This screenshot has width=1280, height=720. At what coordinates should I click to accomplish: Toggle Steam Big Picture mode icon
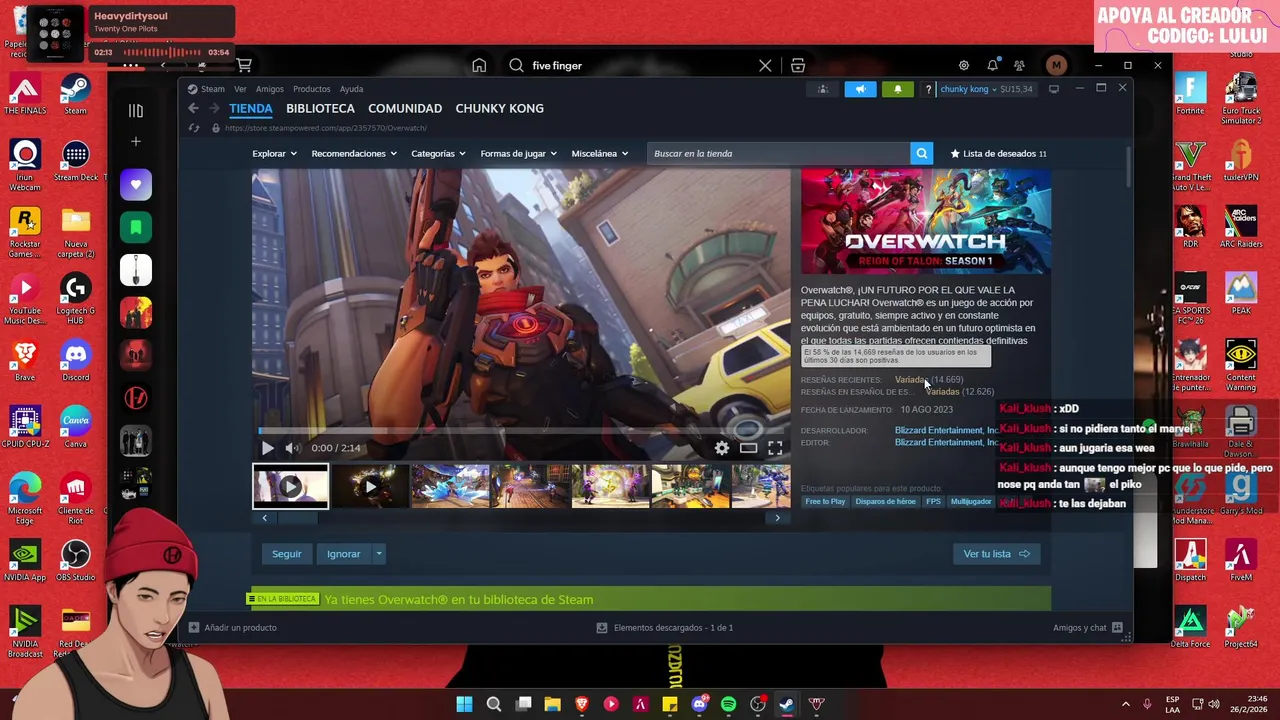click(1053, 89)
